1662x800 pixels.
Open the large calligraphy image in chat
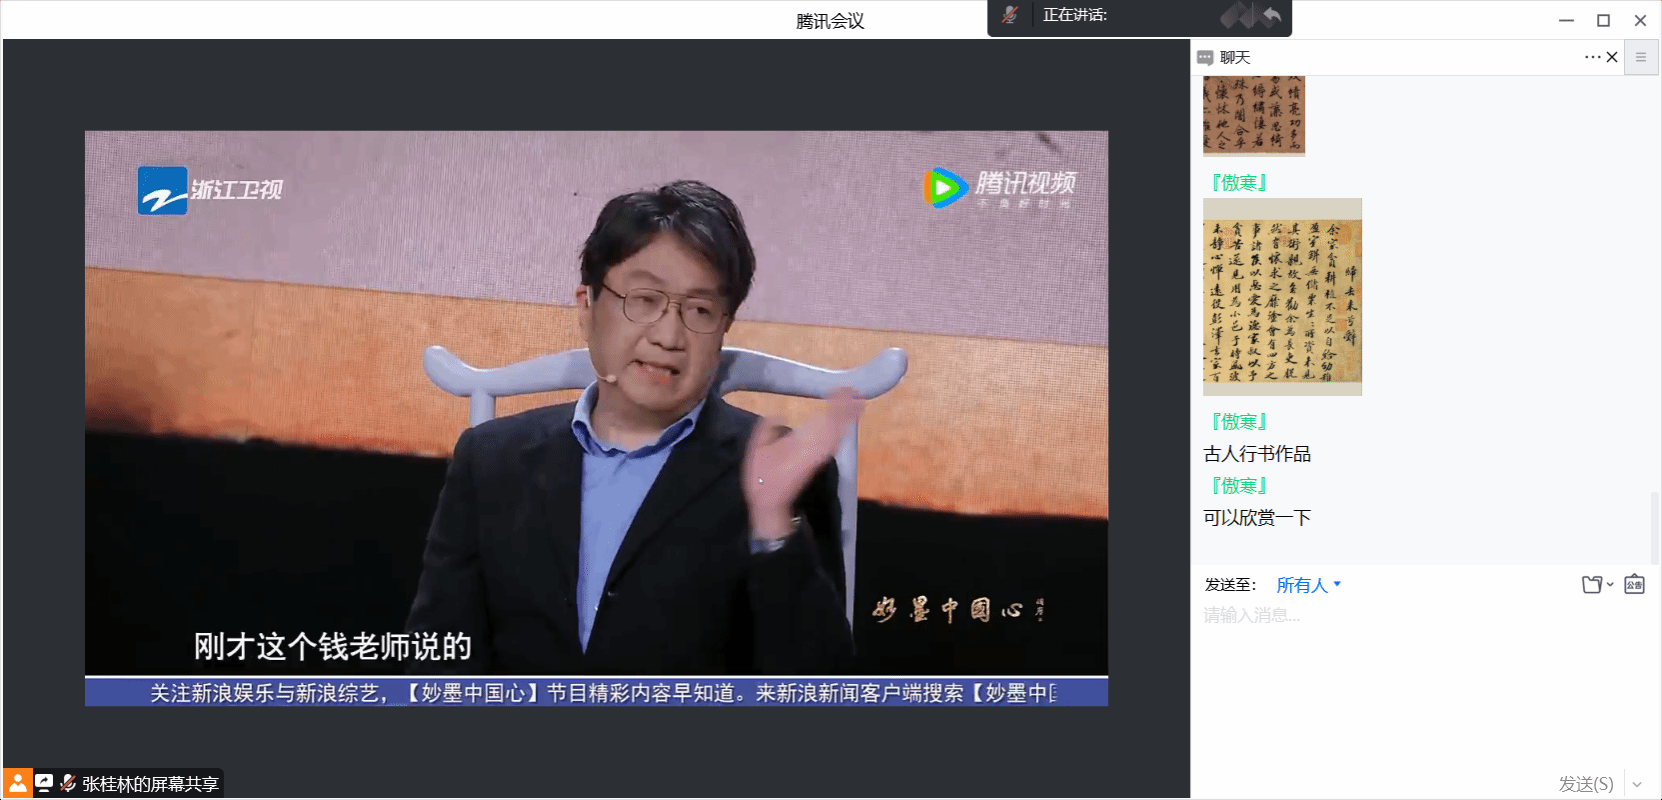click(x=1282, y=296)
